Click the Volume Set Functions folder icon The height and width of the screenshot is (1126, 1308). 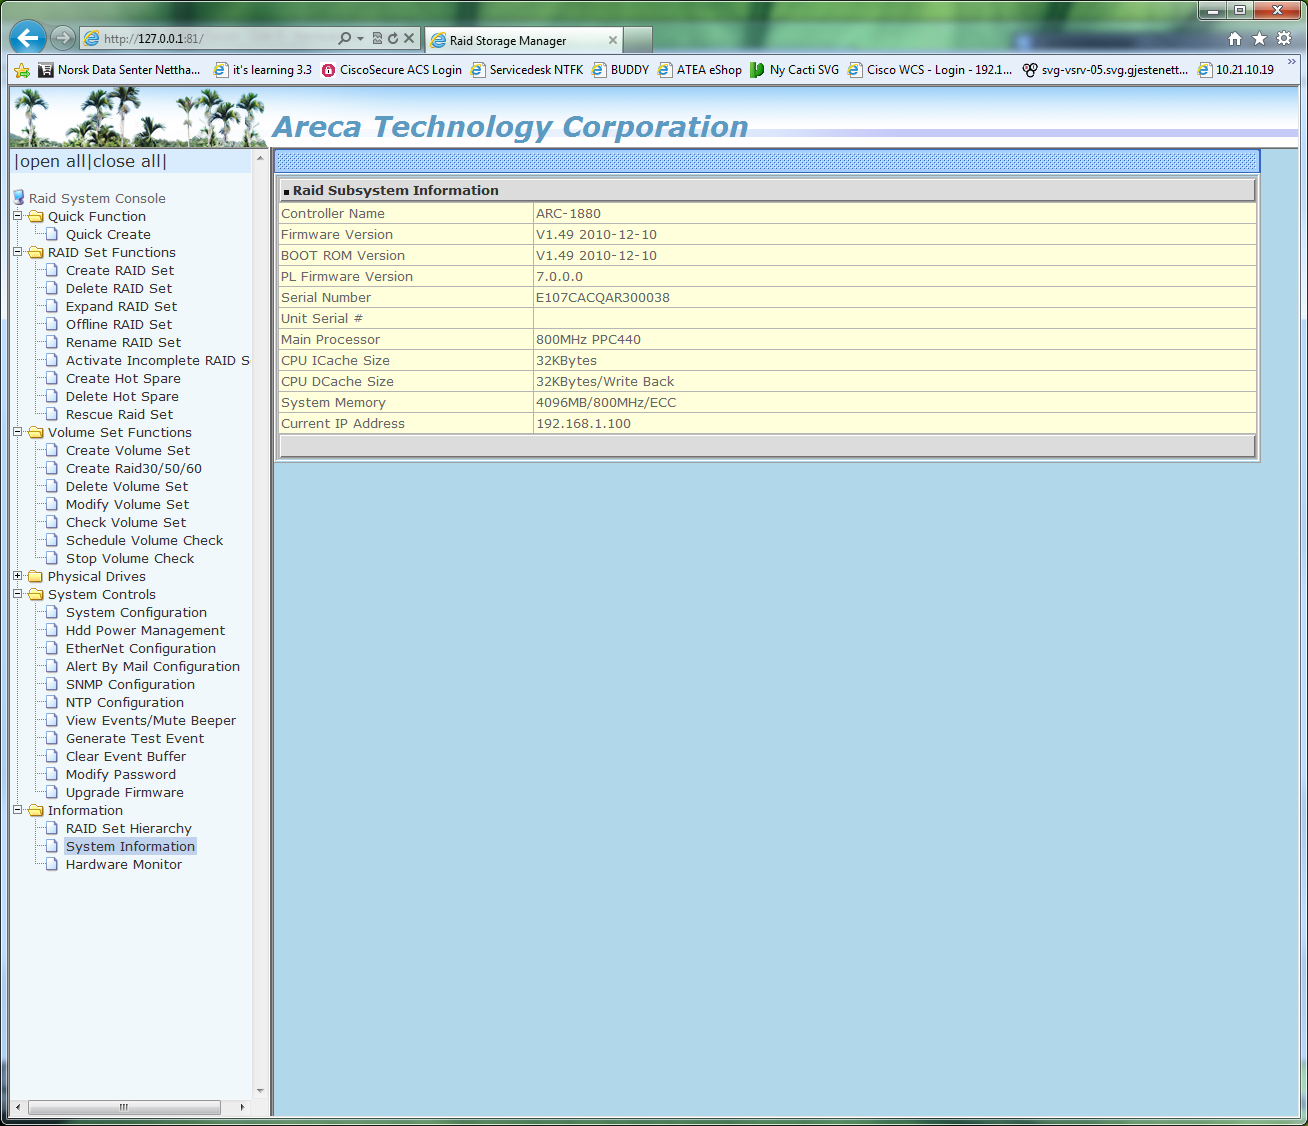pos(36,432)
